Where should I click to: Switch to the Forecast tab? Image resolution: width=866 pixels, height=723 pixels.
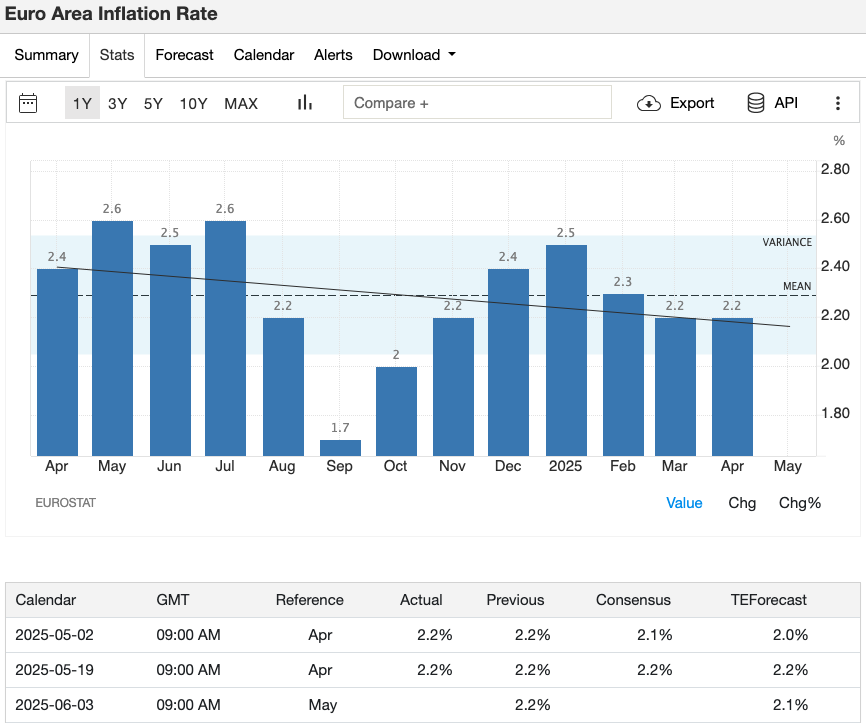pyautogui.click(x=184, y=55)
